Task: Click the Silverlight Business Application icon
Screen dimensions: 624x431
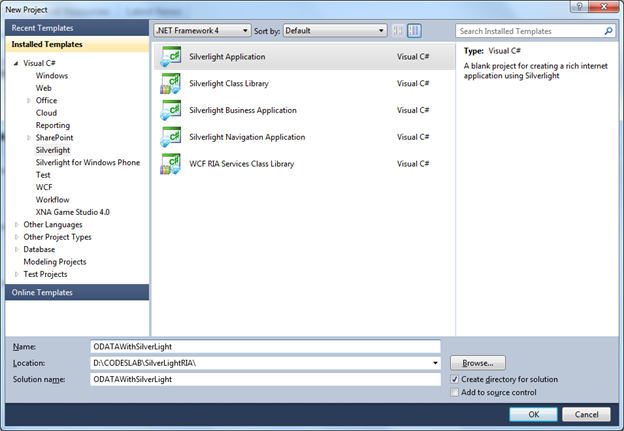Action: tap(170, 111)
